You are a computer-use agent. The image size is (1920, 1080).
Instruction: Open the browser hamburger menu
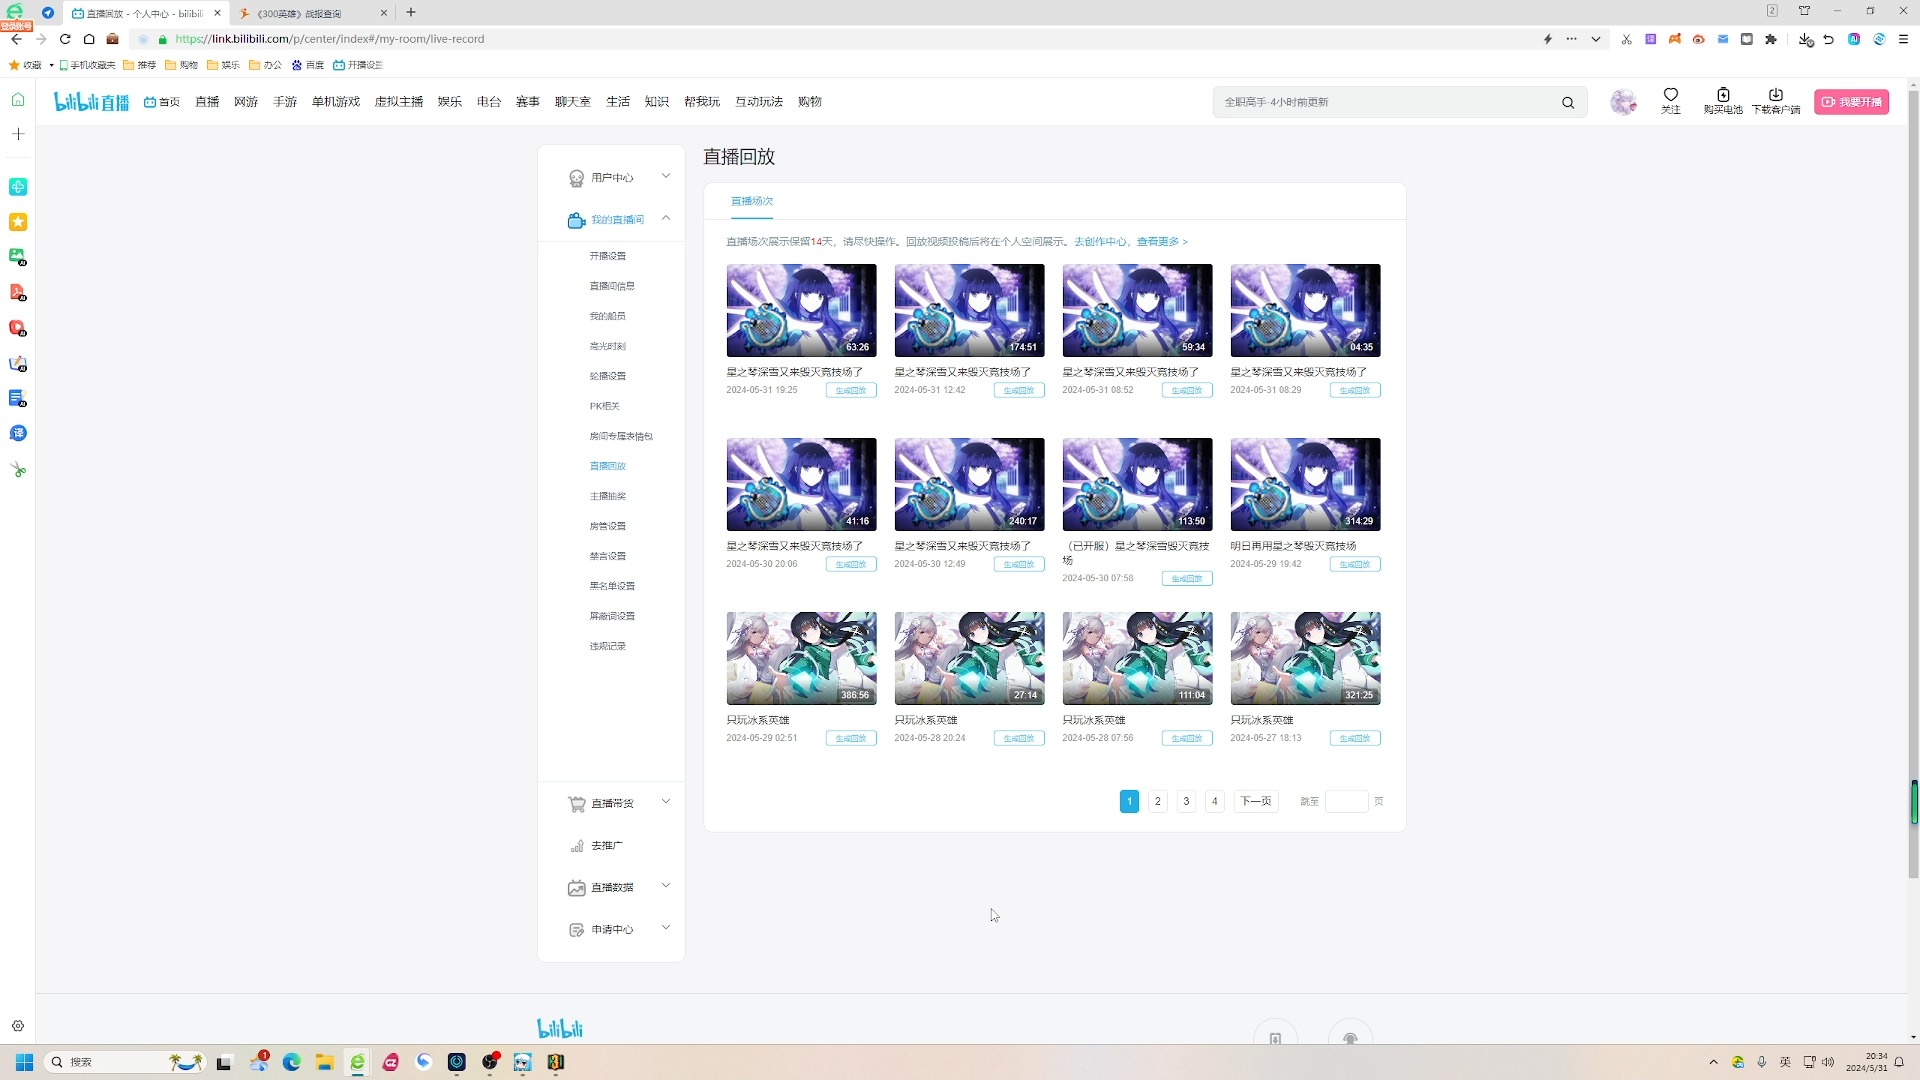tap(1903, 39)
